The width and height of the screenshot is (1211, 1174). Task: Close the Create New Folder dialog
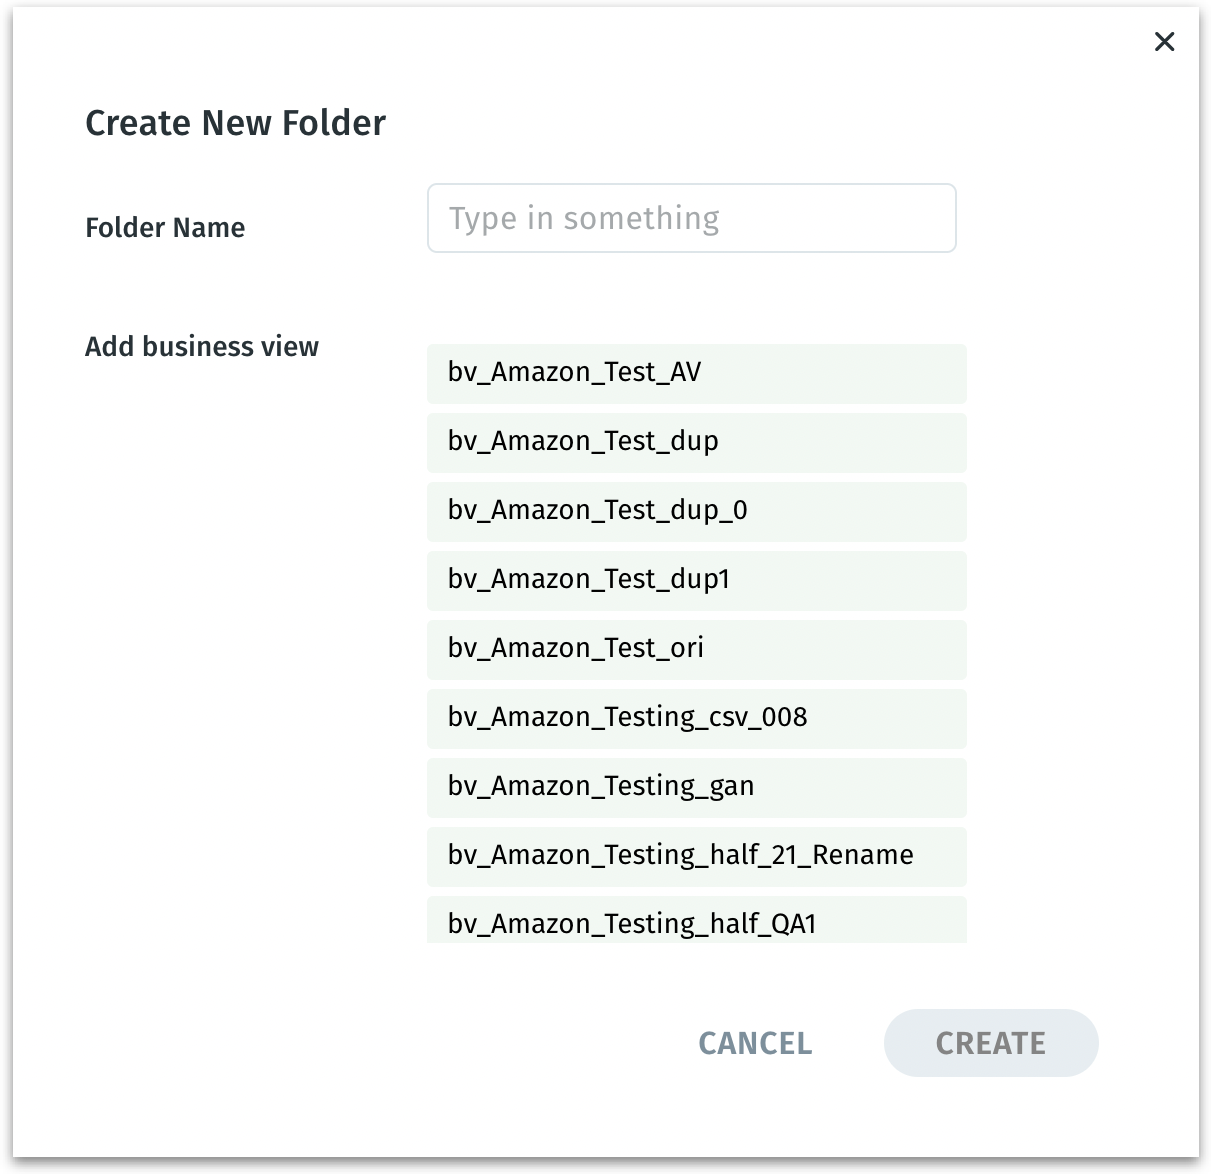(x=1164, y=42)
